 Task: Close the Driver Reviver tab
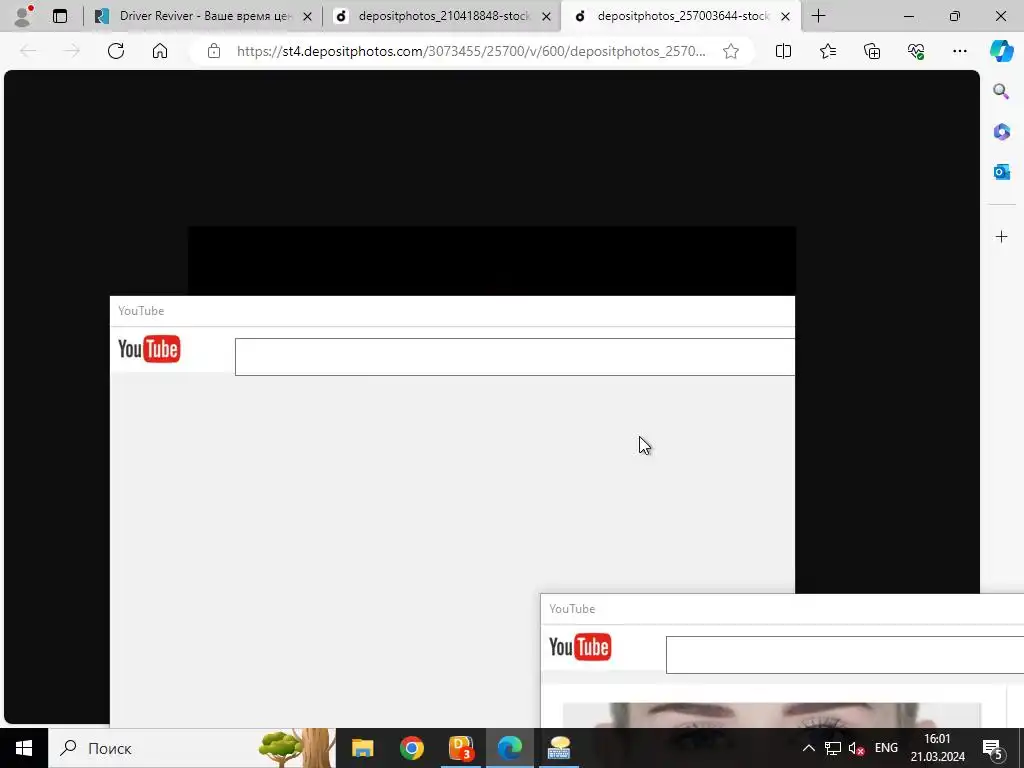(x=308, y=16)
